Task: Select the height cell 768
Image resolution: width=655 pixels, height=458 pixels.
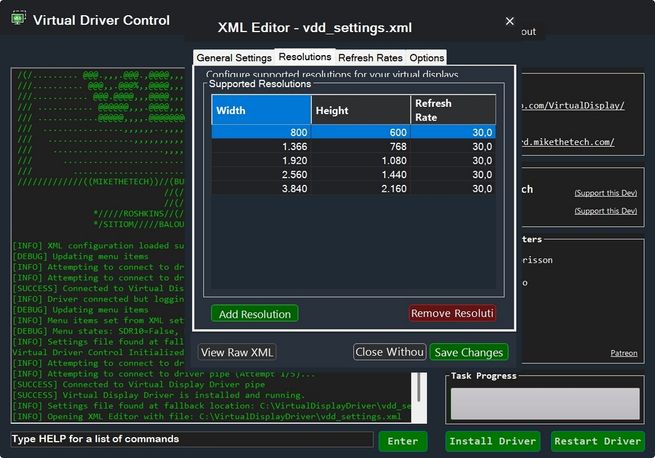Action: click(x=361, y=147)
